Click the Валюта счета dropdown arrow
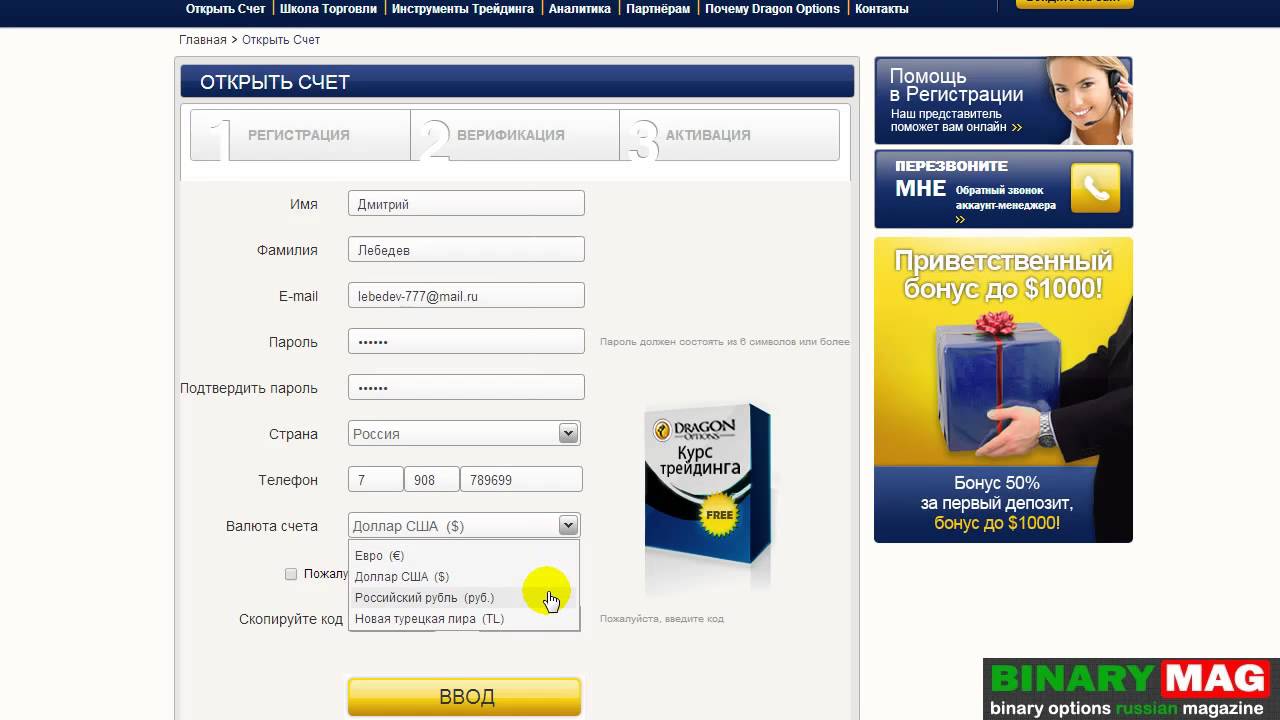The height and width of the screenshot is (720, 1280). 568,525
